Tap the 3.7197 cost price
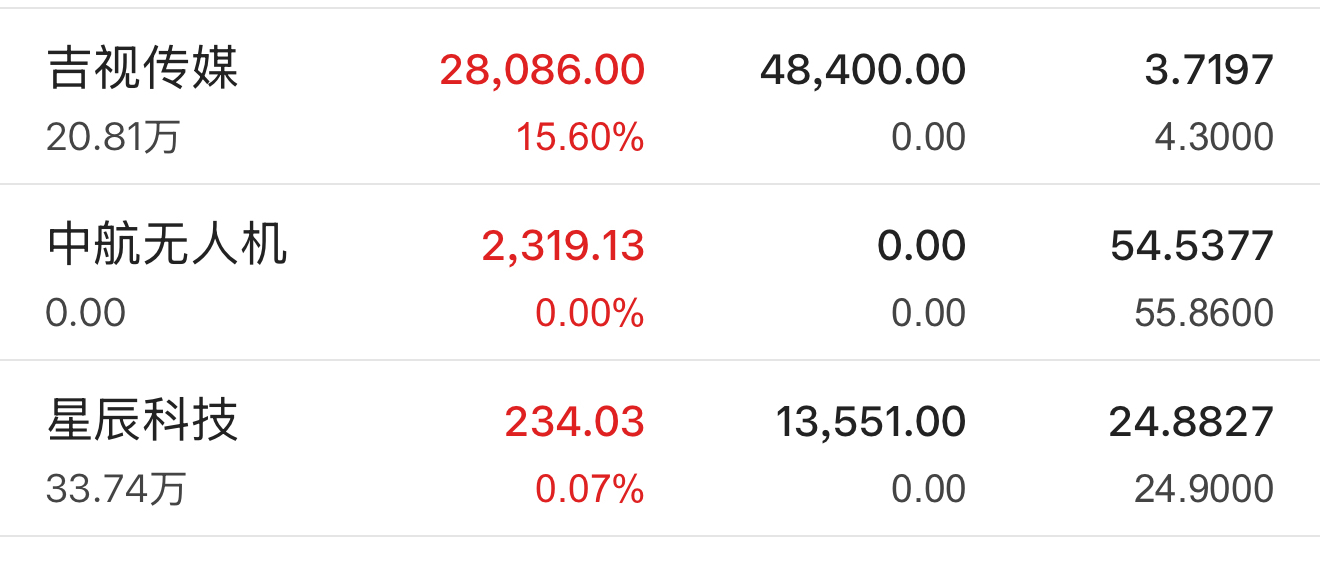 (x=1209, y=70)
